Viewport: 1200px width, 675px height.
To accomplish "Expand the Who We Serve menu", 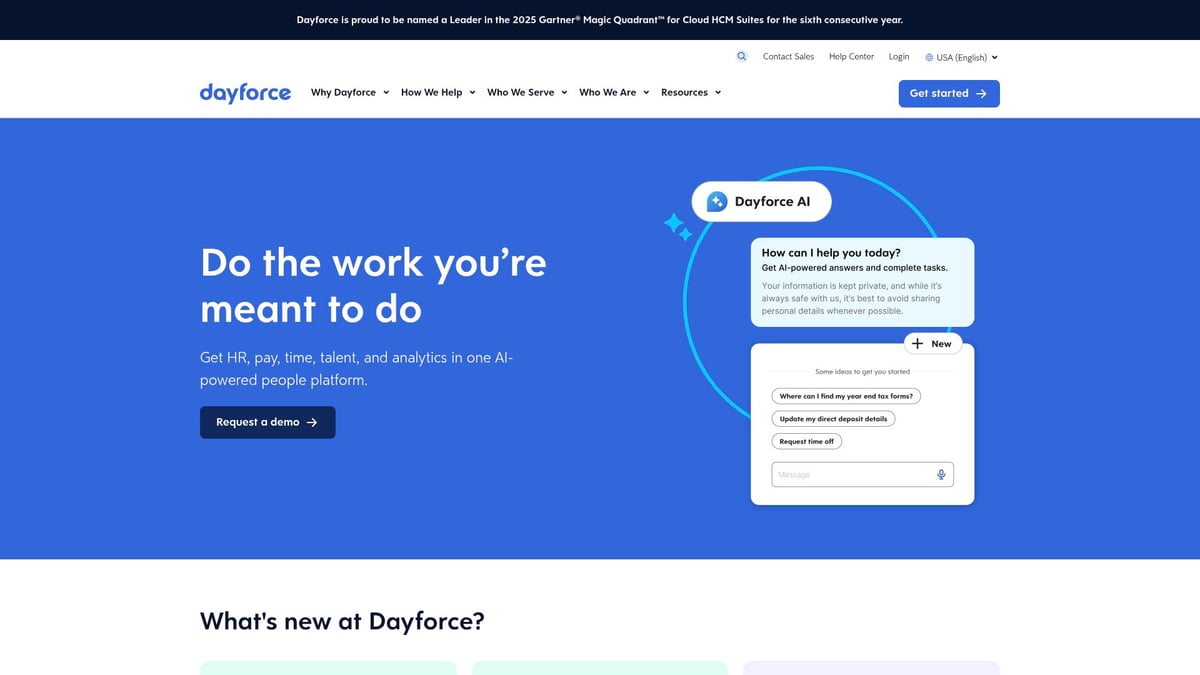I will pyautogui.click(x=526, y=93).
